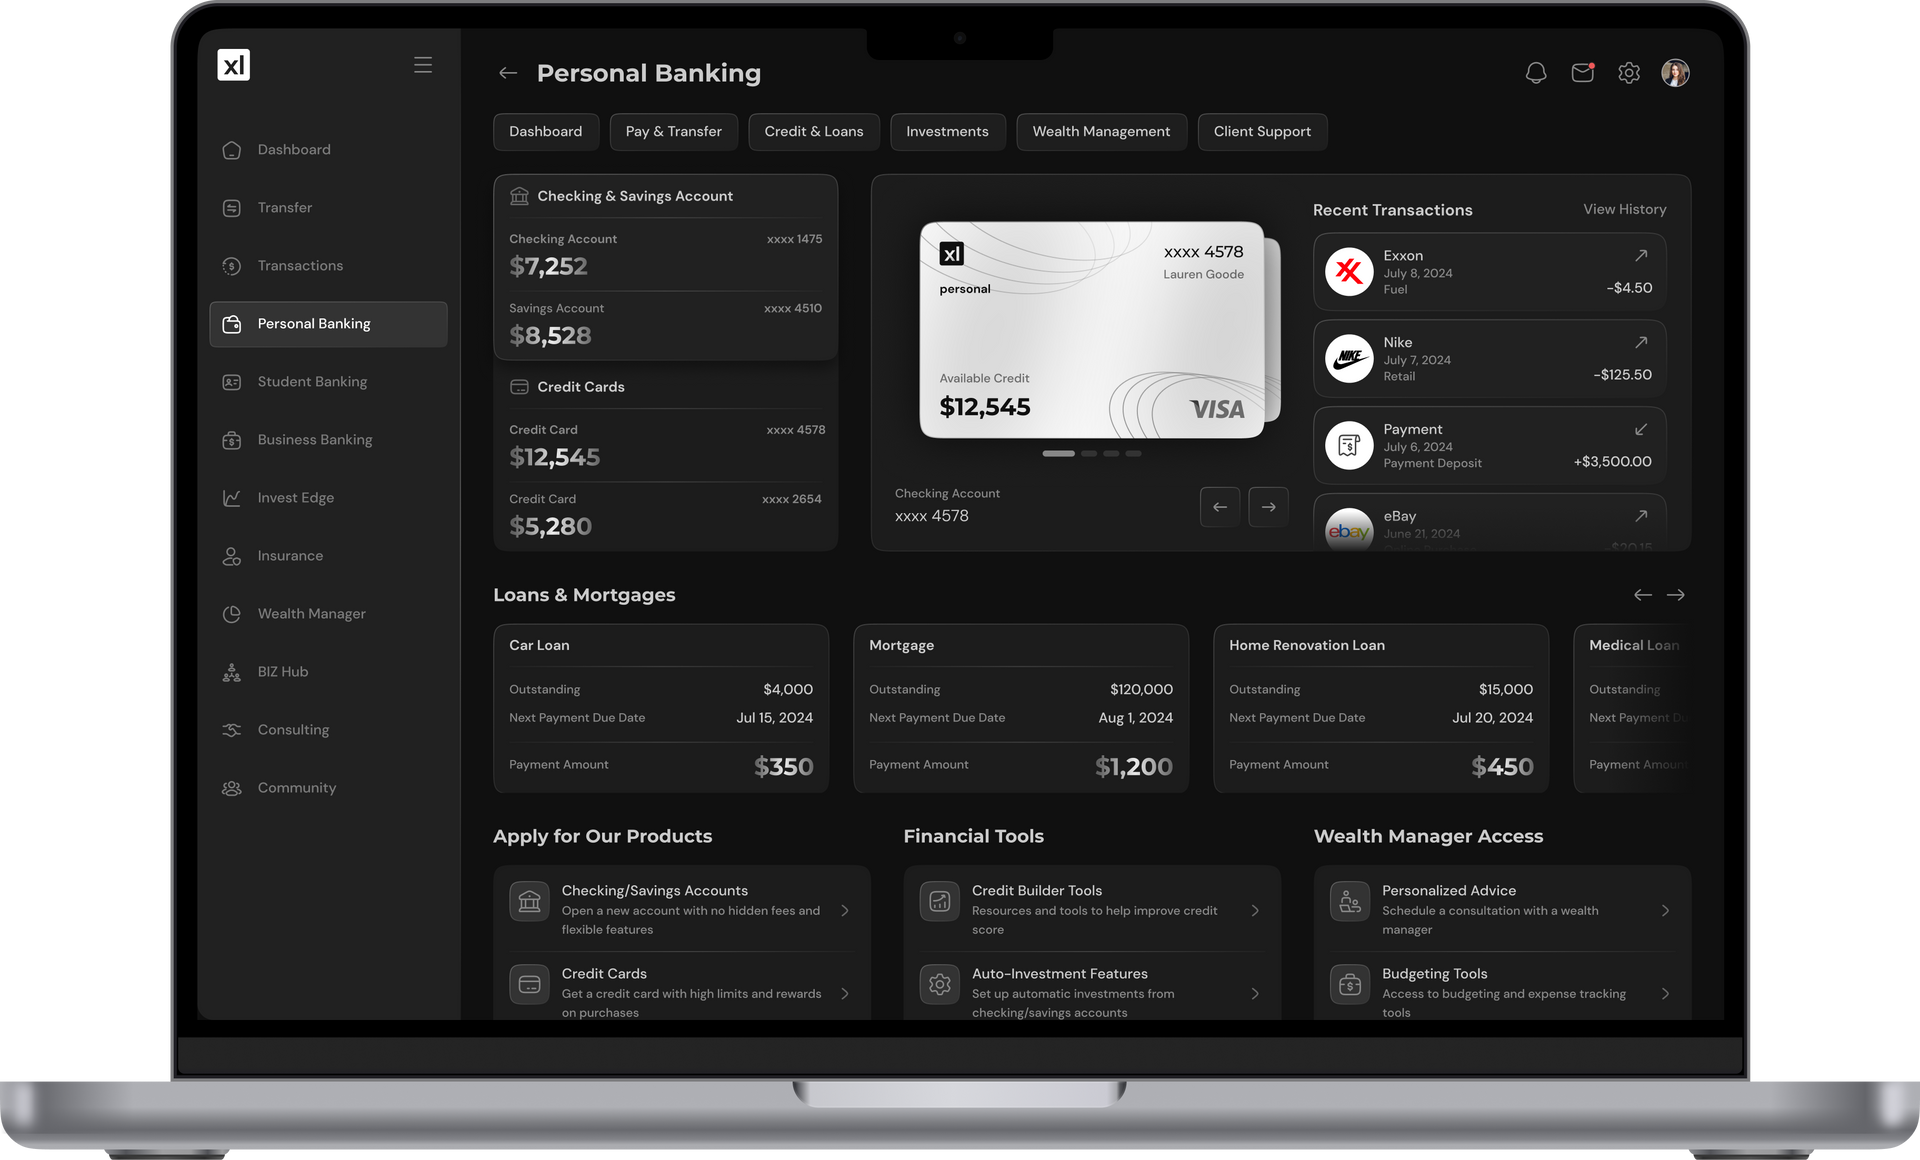Select Checking Account xxxx 1475 row
This screenshot has height=1160, width=1920.
pos(666,256)
